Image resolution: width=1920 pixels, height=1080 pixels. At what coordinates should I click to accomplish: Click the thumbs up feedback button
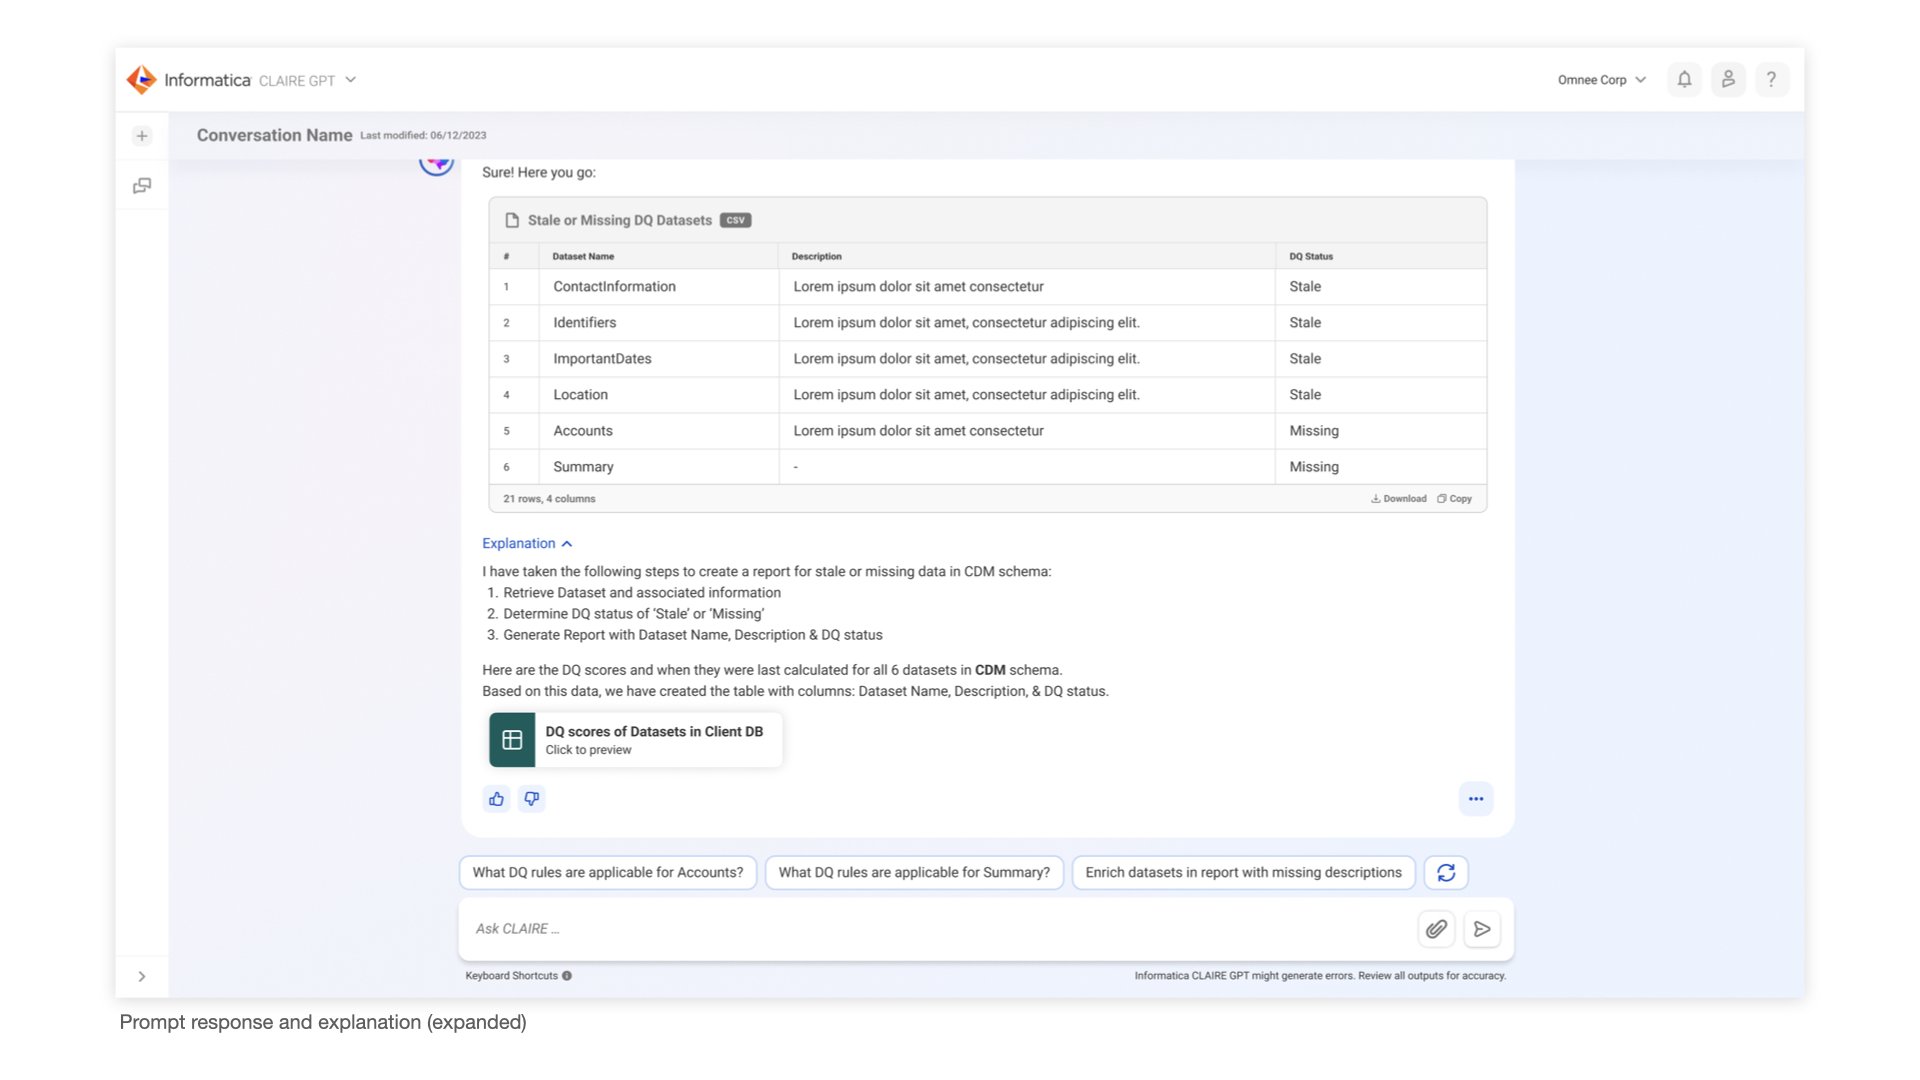497,799
